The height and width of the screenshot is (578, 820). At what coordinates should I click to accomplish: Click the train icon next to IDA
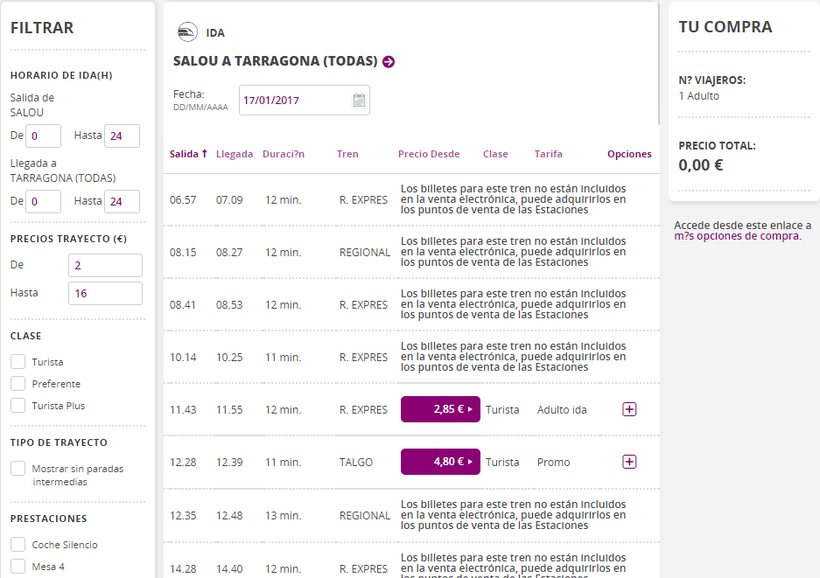187,32
